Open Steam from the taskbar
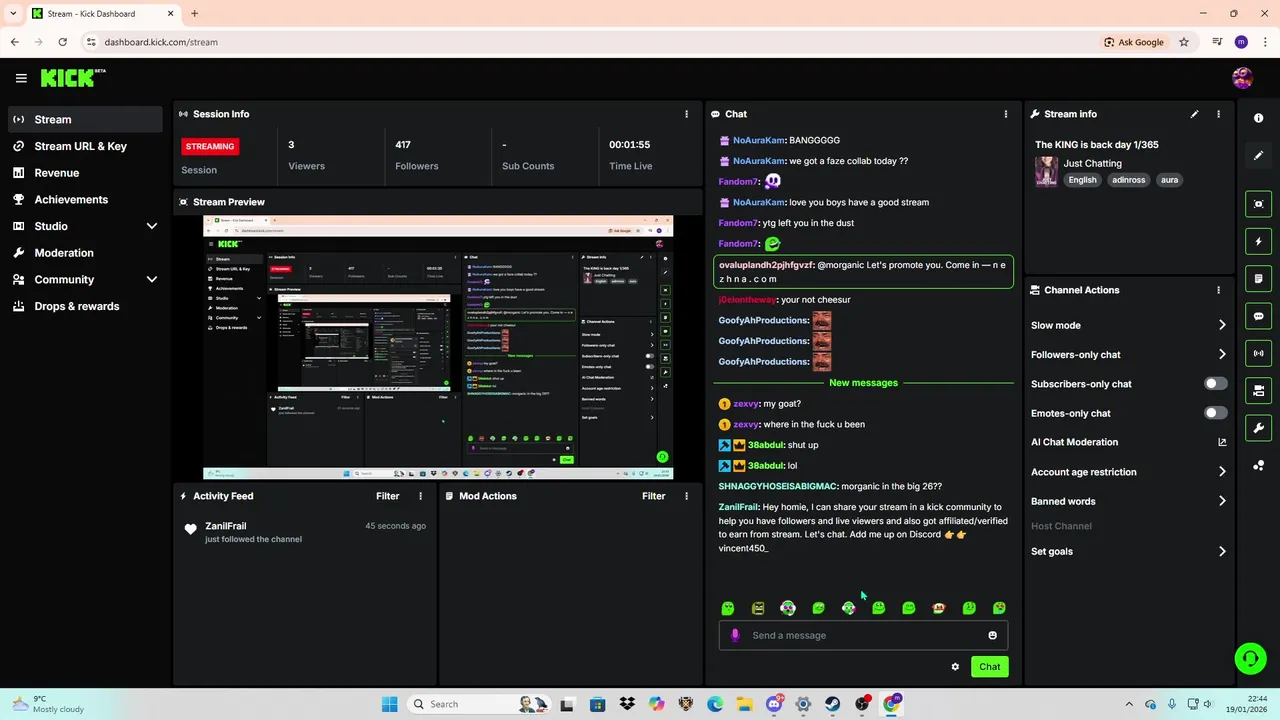Viewport: 1280px width, 720px height. point(832,704)
